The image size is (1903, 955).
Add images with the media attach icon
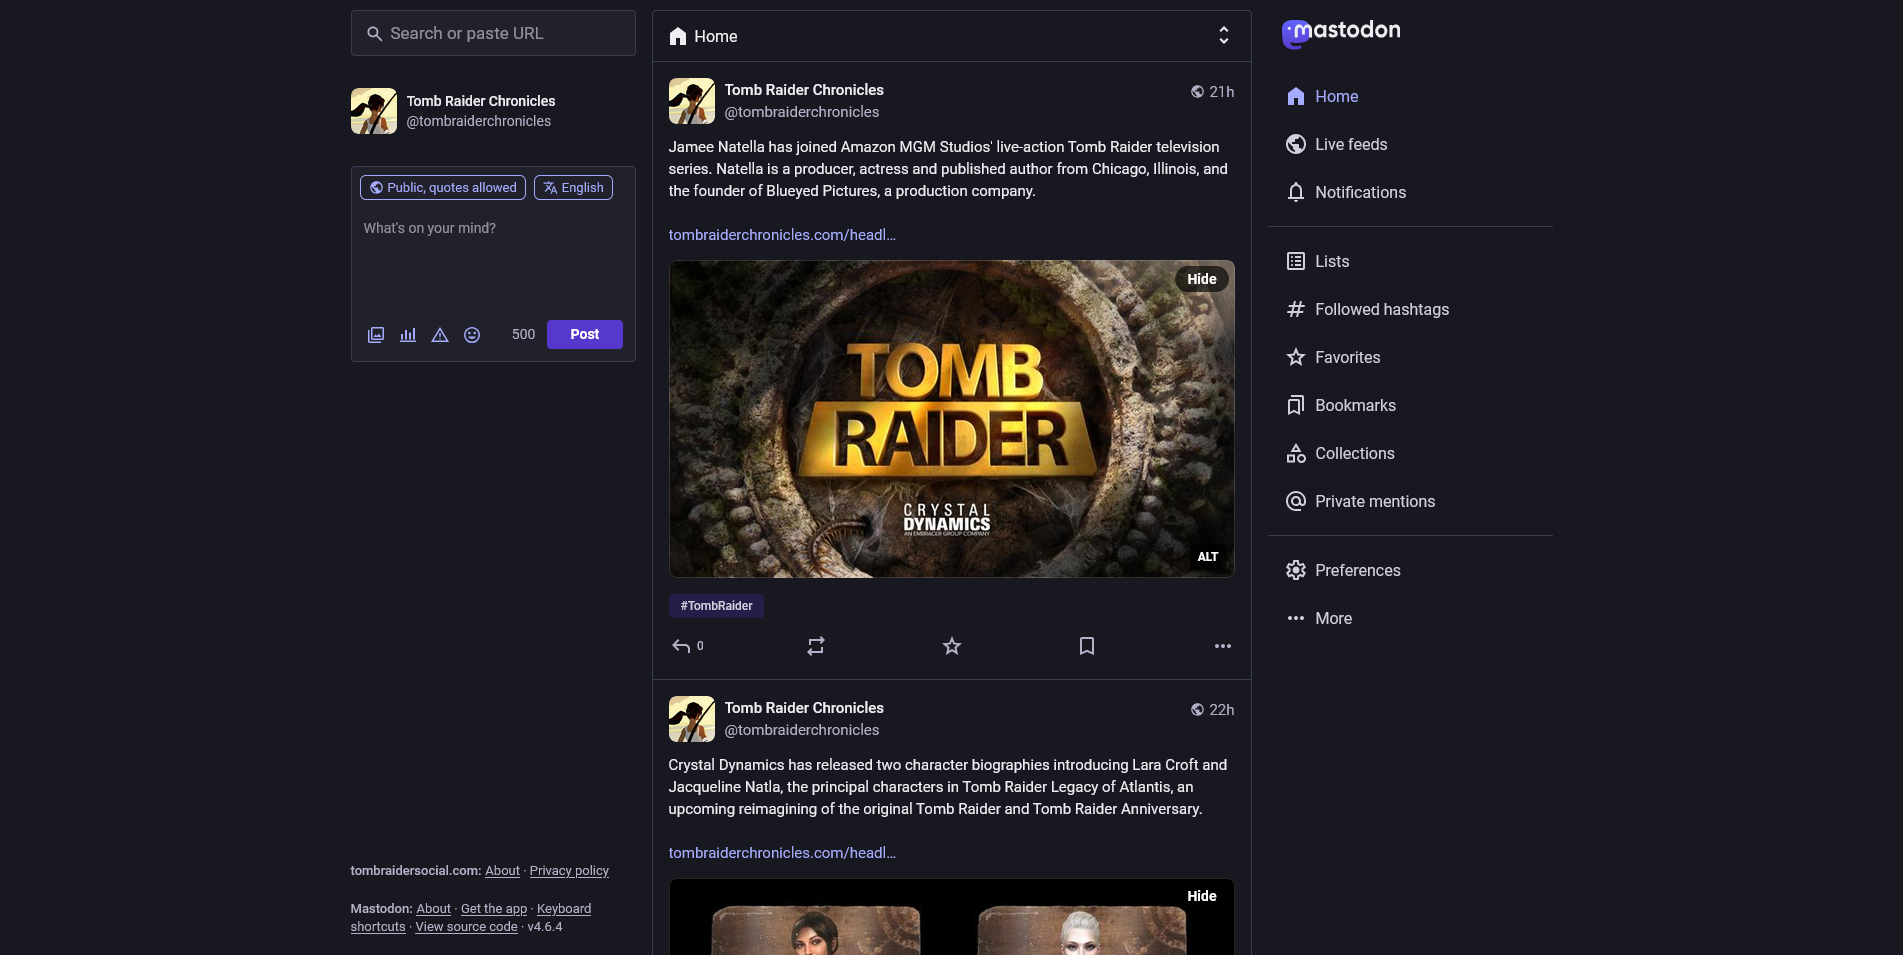tap(376, 335)
